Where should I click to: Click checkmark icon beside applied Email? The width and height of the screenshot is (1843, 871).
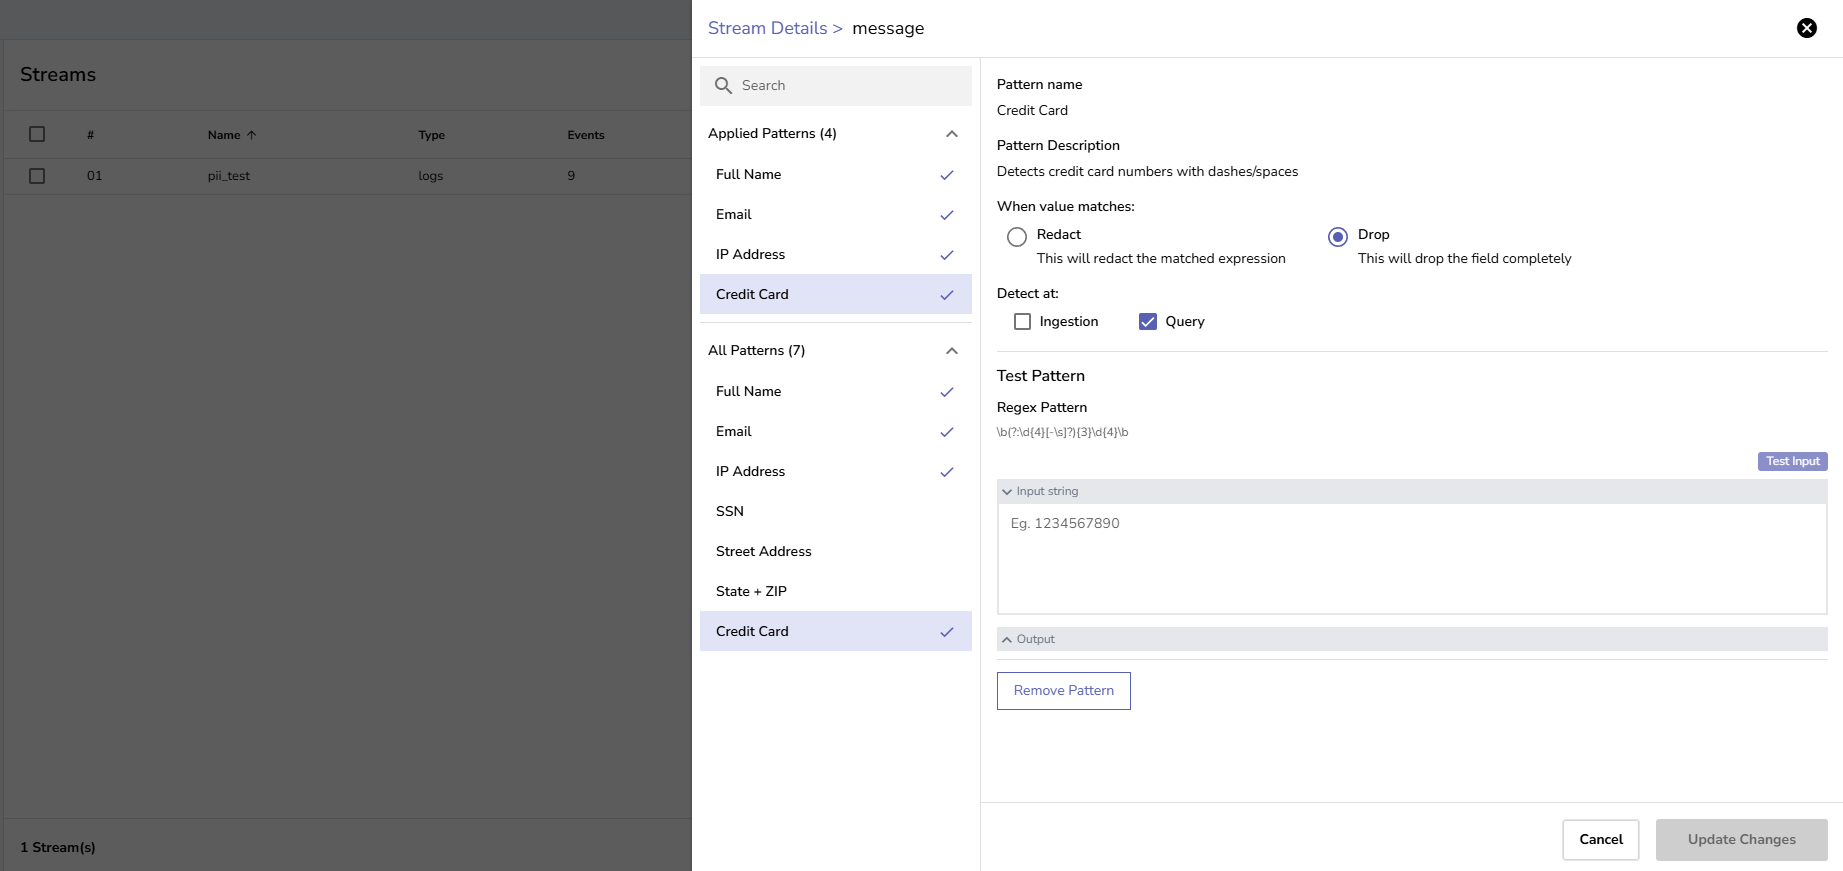pyautogui.click(x=946, y=215)
